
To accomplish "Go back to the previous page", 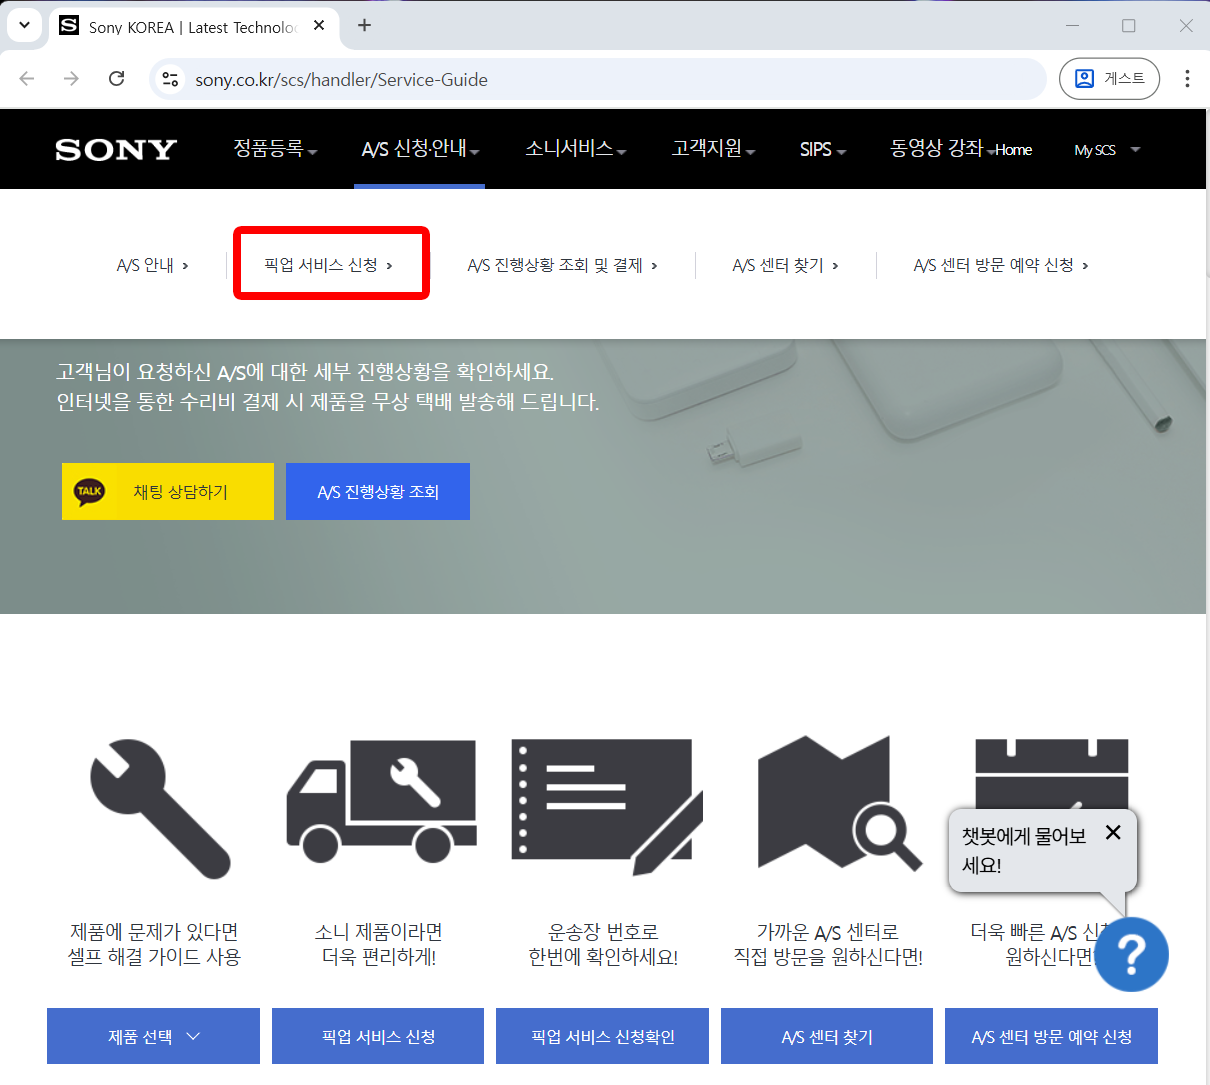I will click(27, 79).
